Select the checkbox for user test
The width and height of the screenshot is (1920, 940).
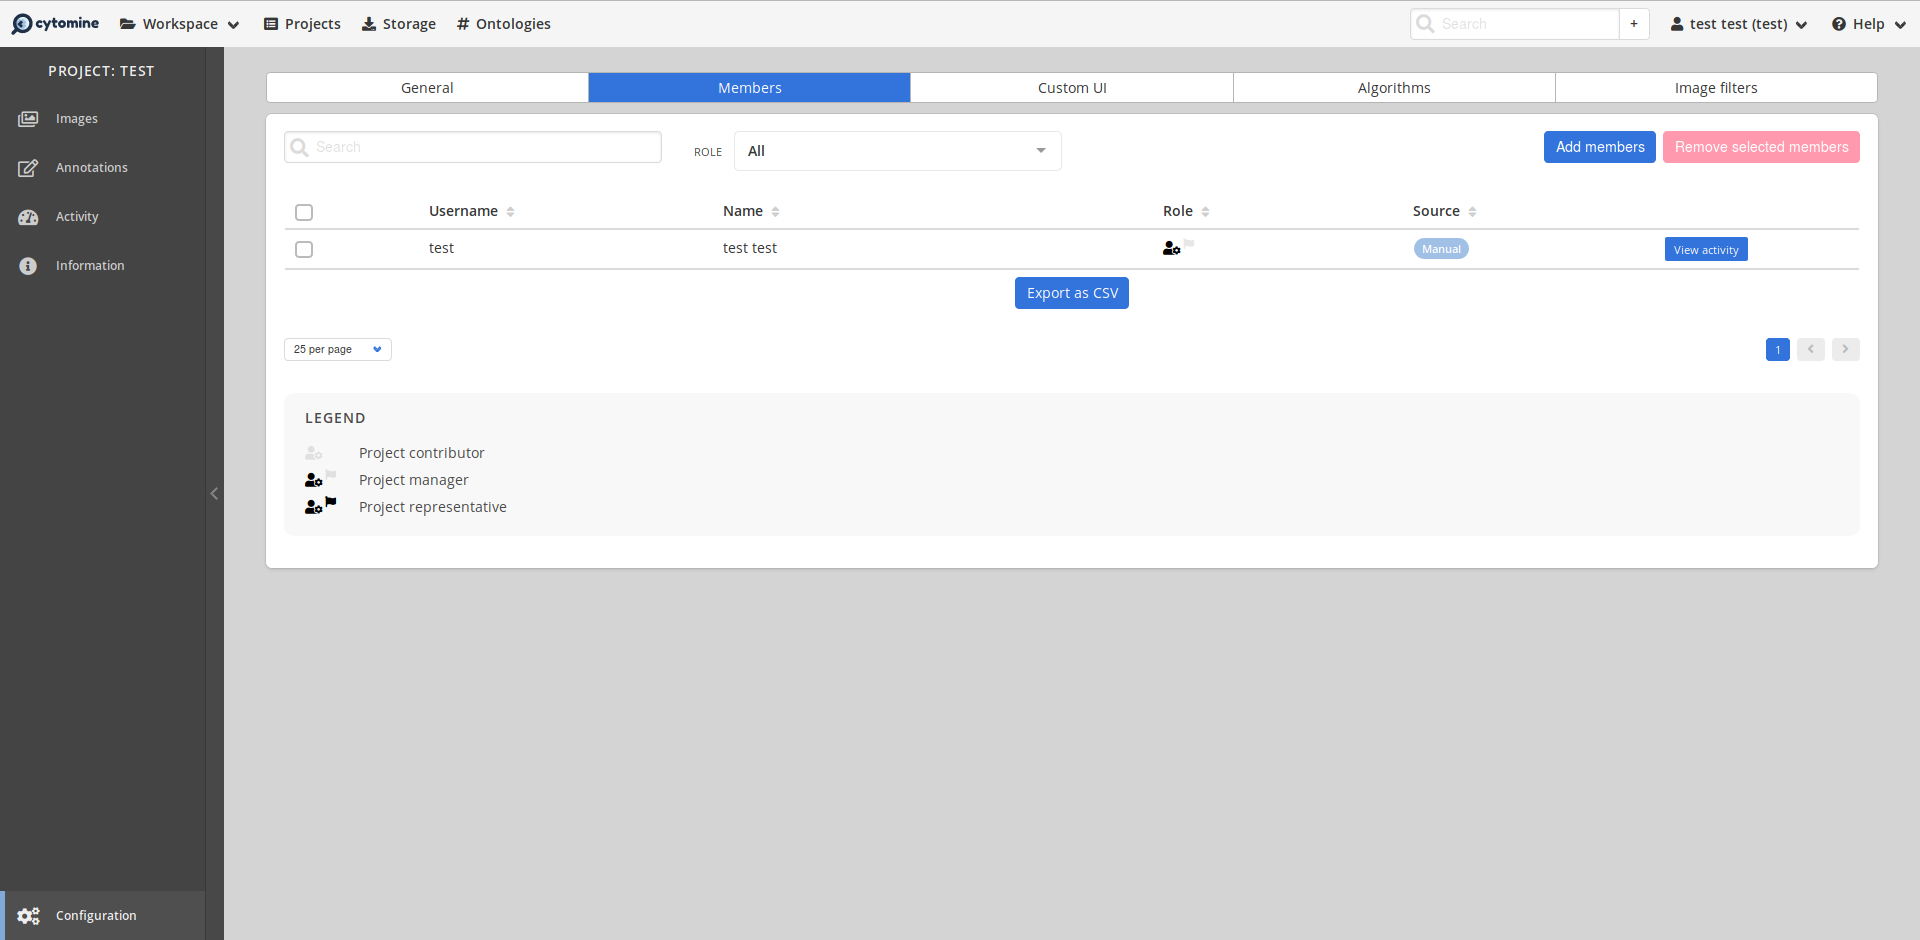point(304,249)
